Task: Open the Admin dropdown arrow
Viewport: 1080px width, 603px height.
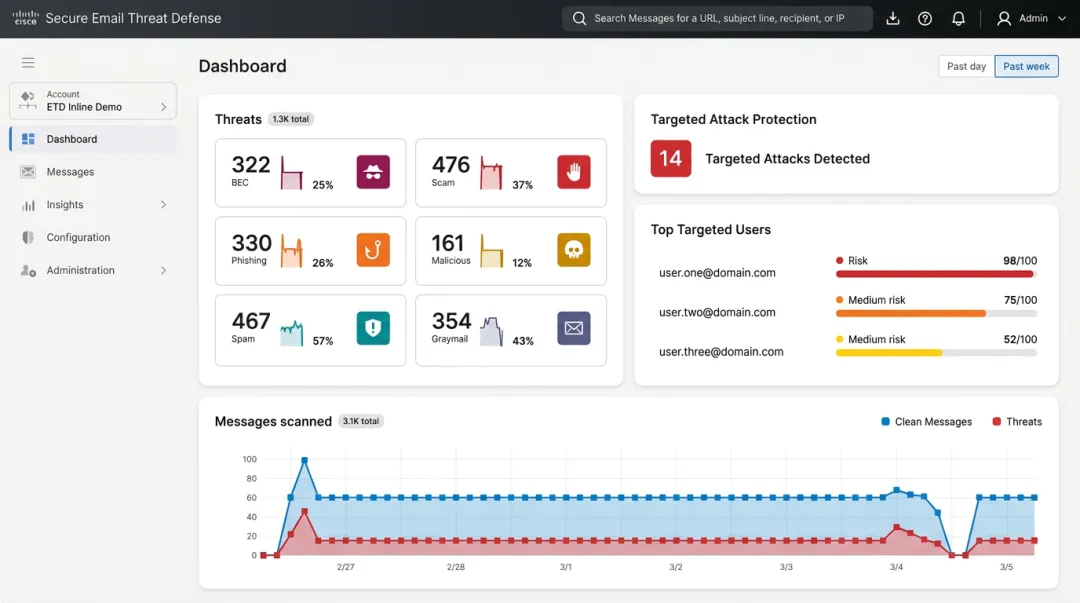Action: pyautogui.click(x=1061, y=19)
